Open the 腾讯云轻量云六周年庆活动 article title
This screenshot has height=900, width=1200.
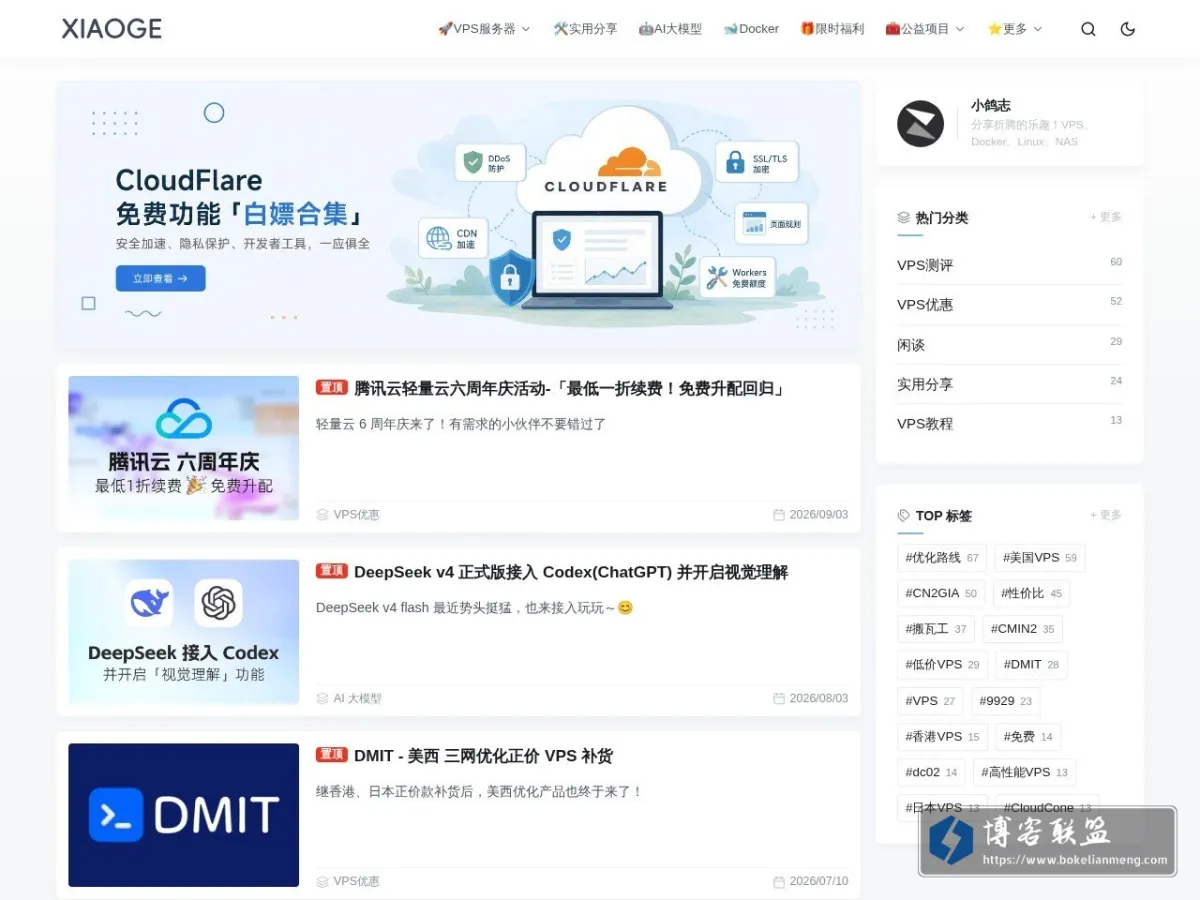(570, 388)
